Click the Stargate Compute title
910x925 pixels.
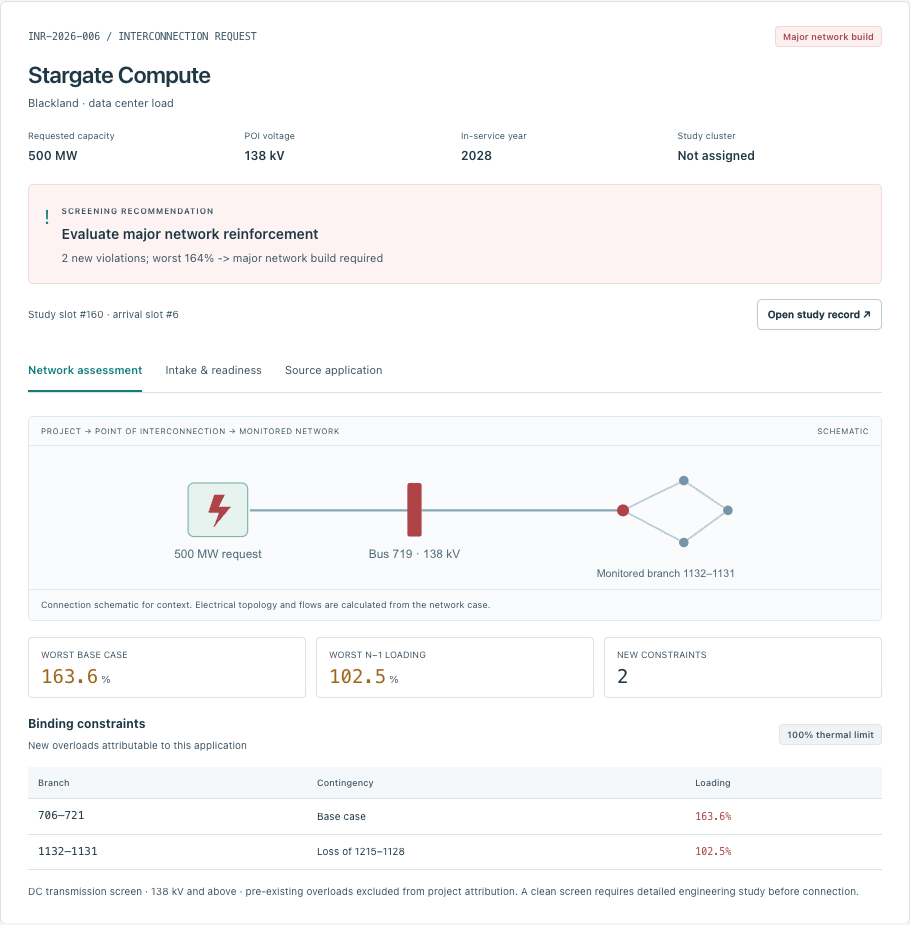(x=119, y=76)
